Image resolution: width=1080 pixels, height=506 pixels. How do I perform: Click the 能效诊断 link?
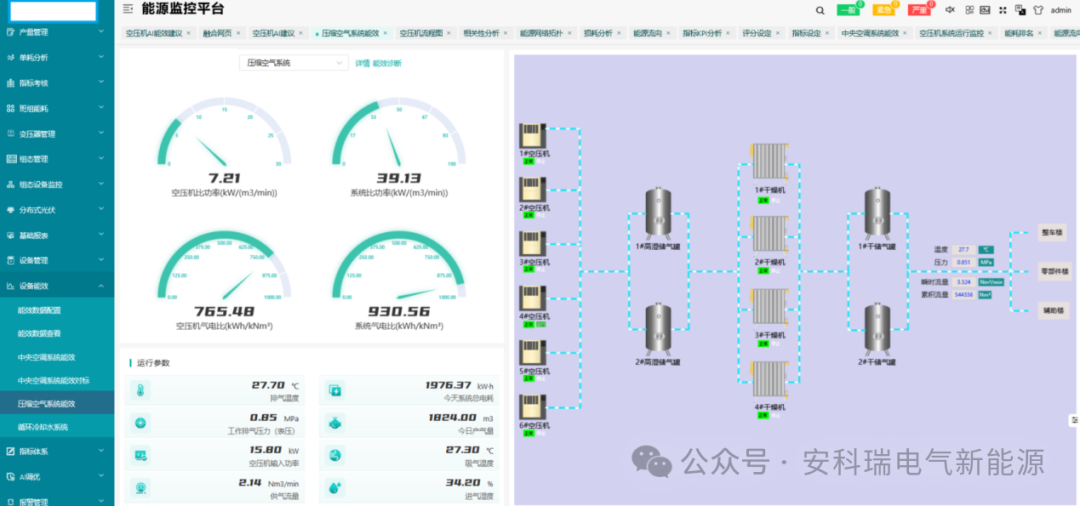point(386,63)
